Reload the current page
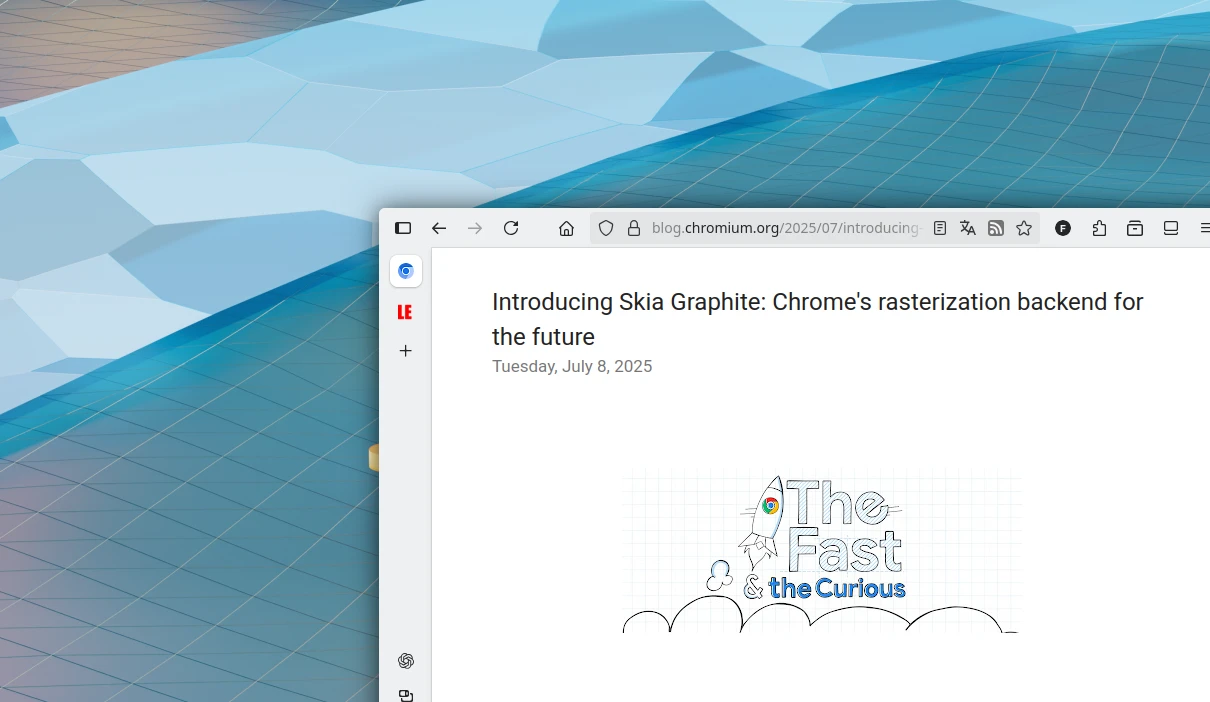 tap(511, 228)
